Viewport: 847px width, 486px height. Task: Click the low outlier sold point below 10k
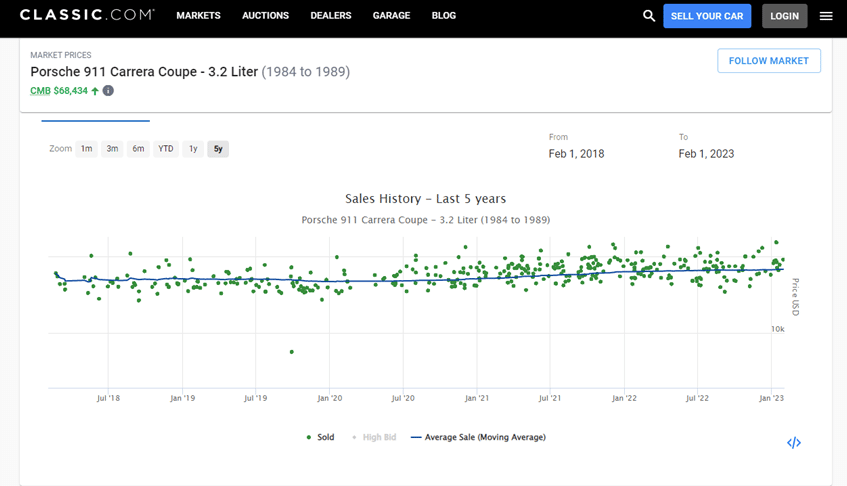click(292, 352)
